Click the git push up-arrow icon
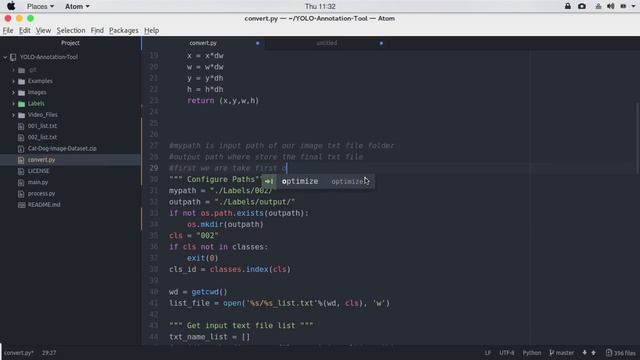Image resolution: width=640 pixels, height=360 pixels. click(x=593, y=353)
